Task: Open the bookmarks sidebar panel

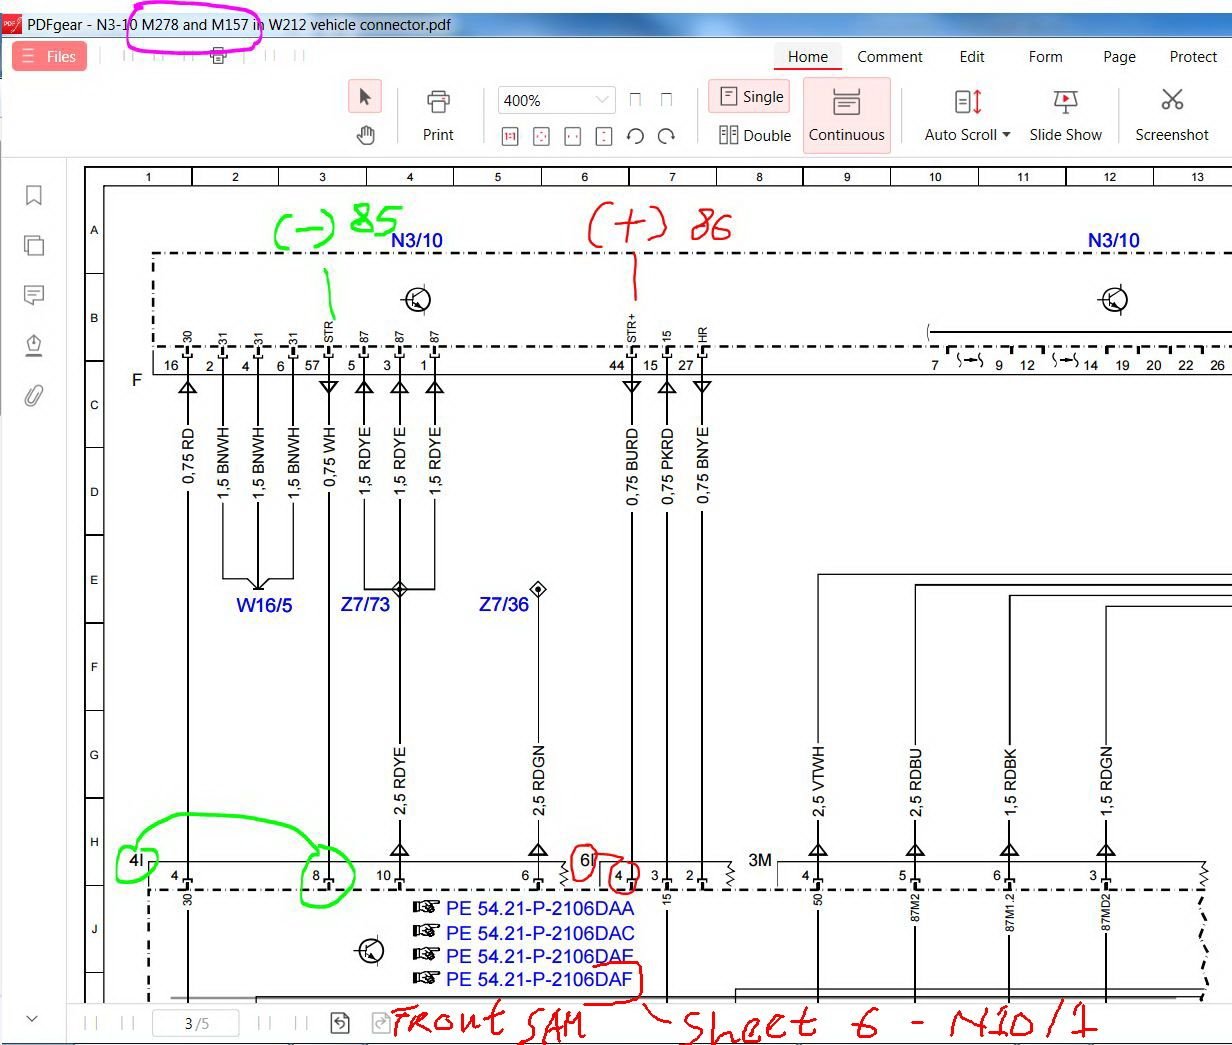Action: [34, 195]
